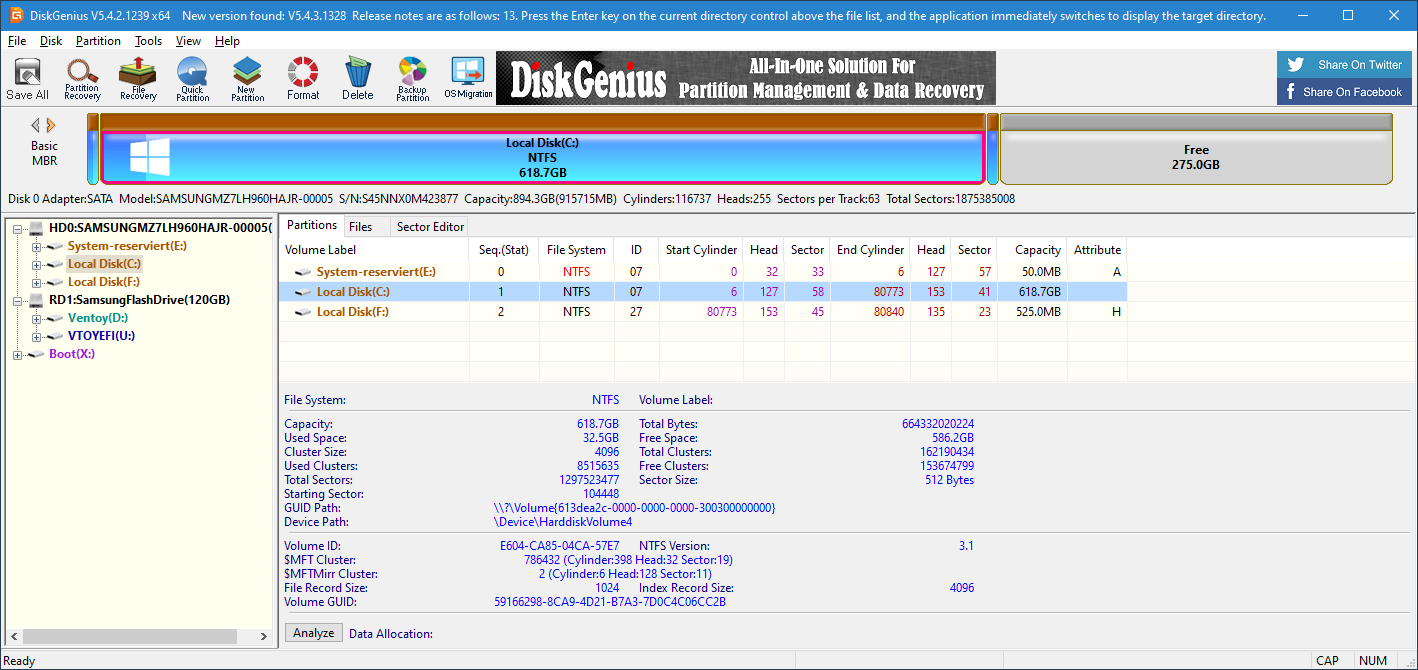Click the Format toolbar icon
Viewport: 1418px width, 670px height.
point(303,79)
